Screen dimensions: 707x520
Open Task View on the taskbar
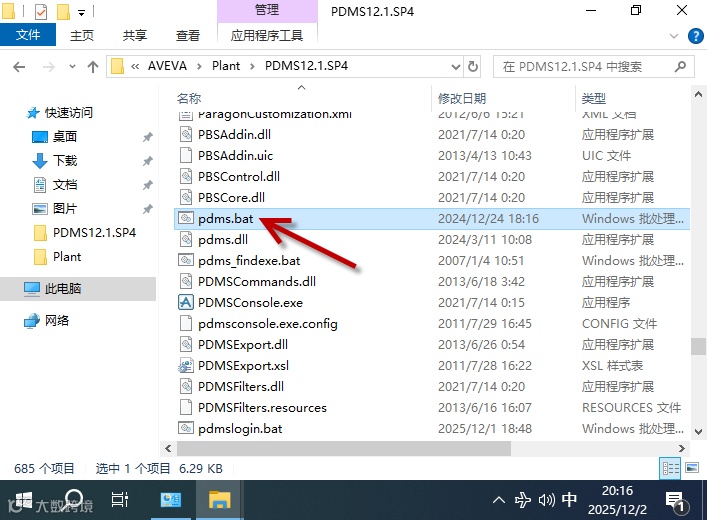(119, 499)
